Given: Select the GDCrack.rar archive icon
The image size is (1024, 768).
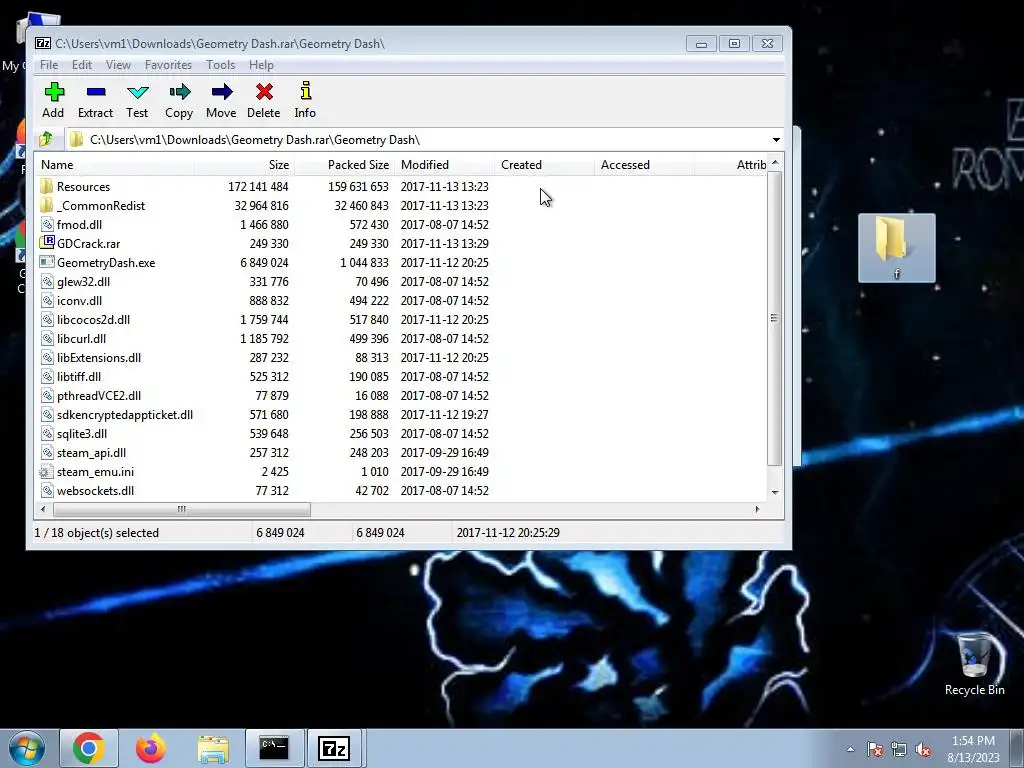Looking at the screenshot, I should point(46,243).
